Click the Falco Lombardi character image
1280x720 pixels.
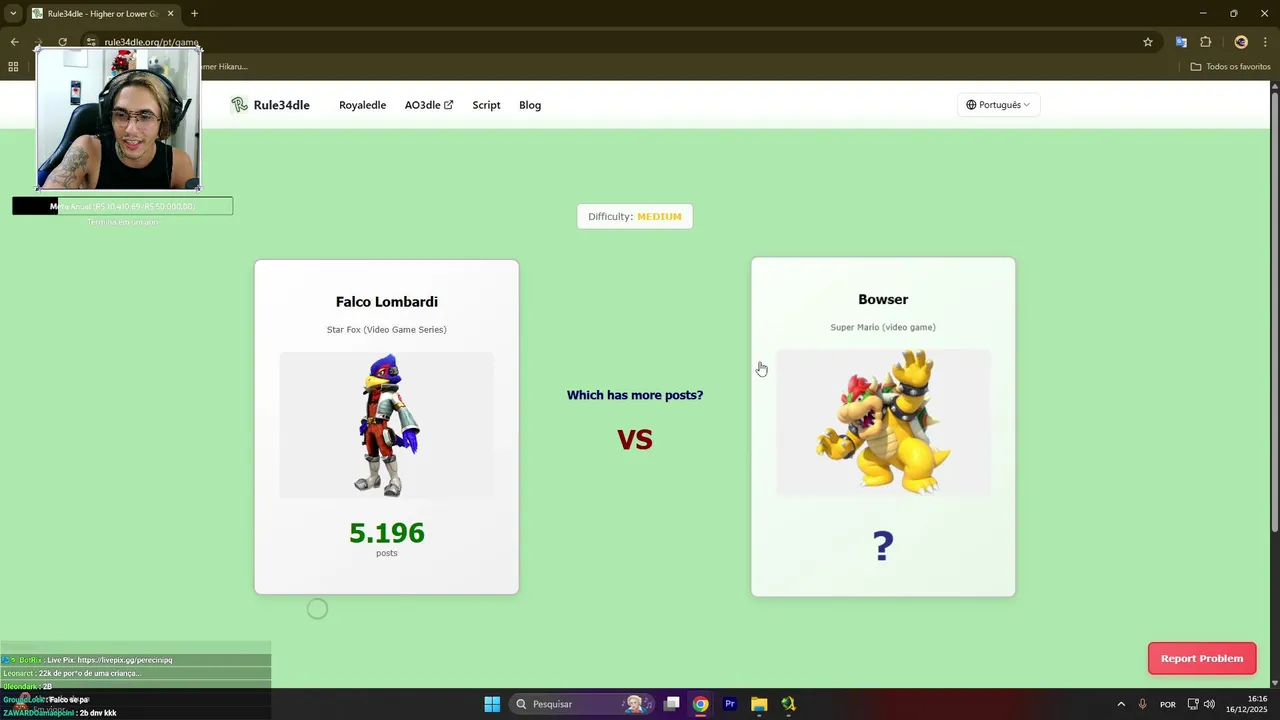386,425
